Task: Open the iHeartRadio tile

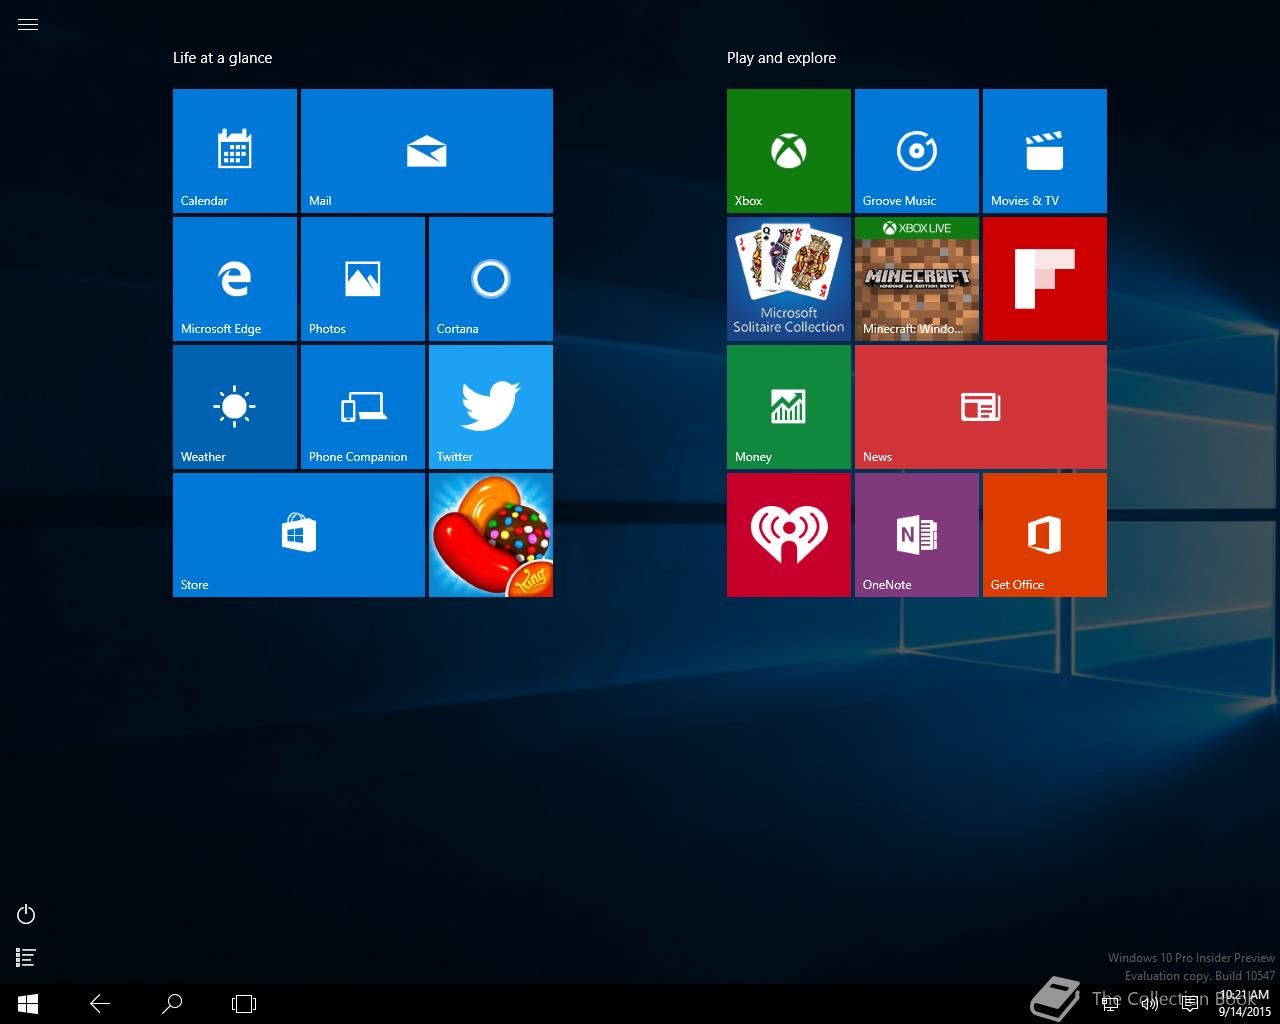Action: point(789,535)
